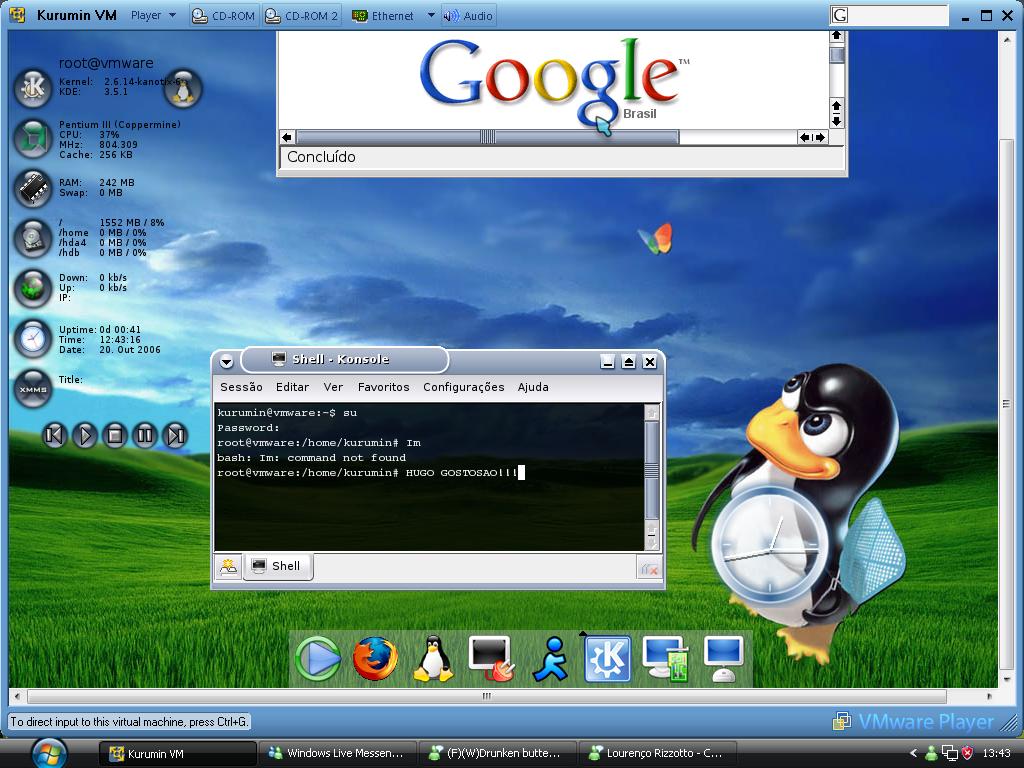Click the close-session icon in Konsole tab bar

coord(648,569)
